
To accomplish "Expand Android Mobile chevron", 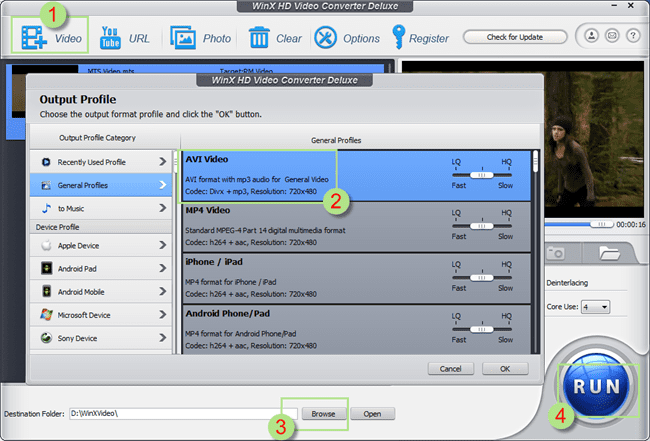I will (x=162, y=291).
